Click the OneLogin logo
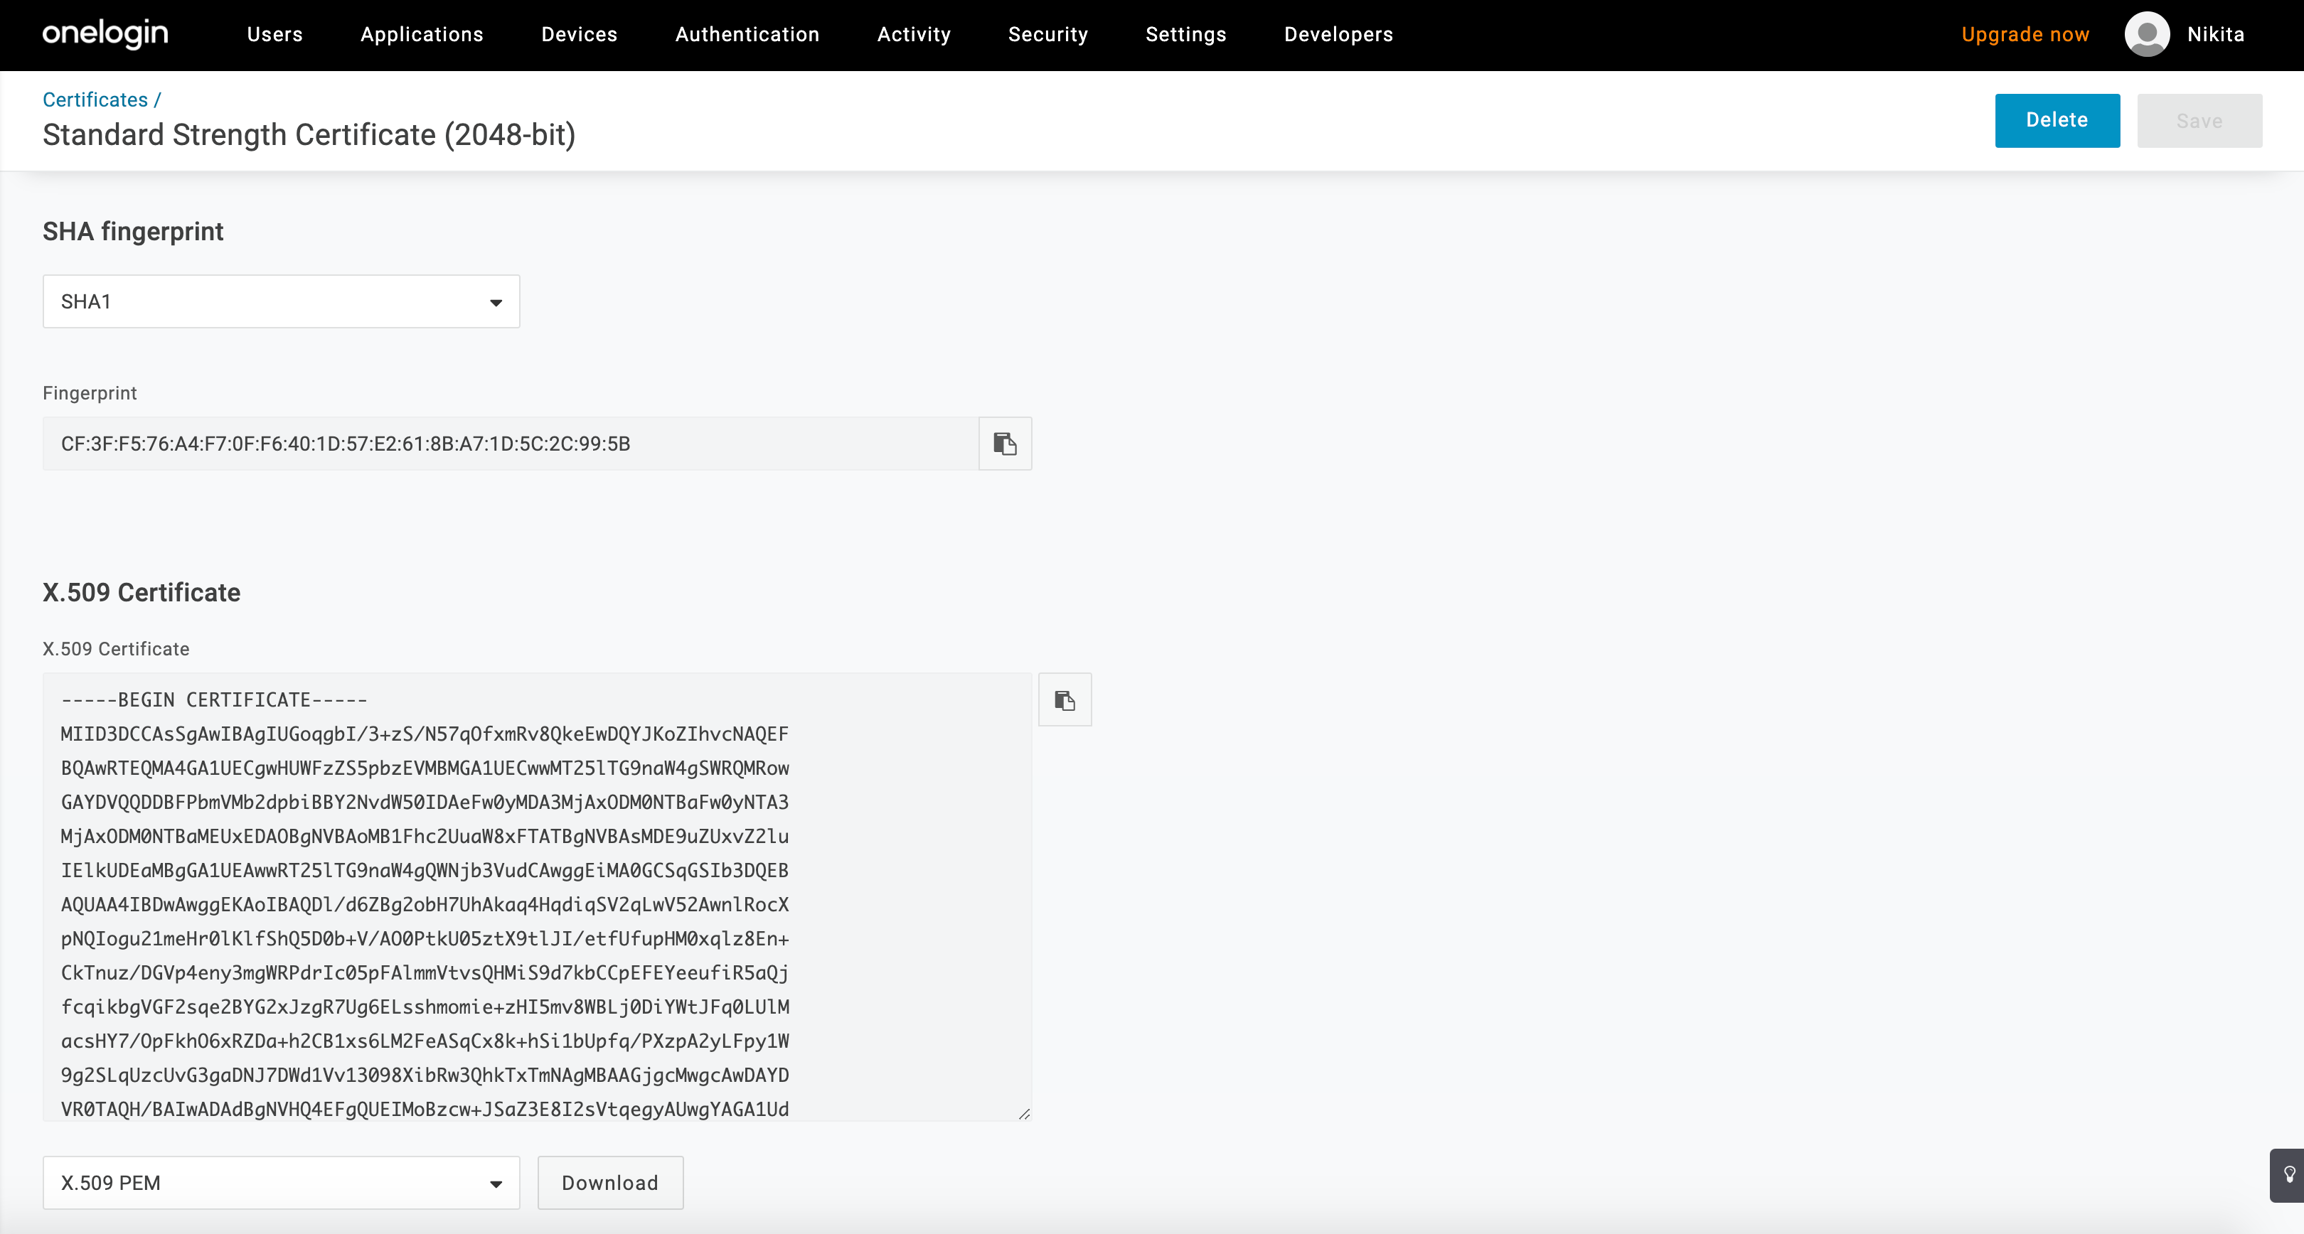2304x1234 pixels. [x=105, y=34]
